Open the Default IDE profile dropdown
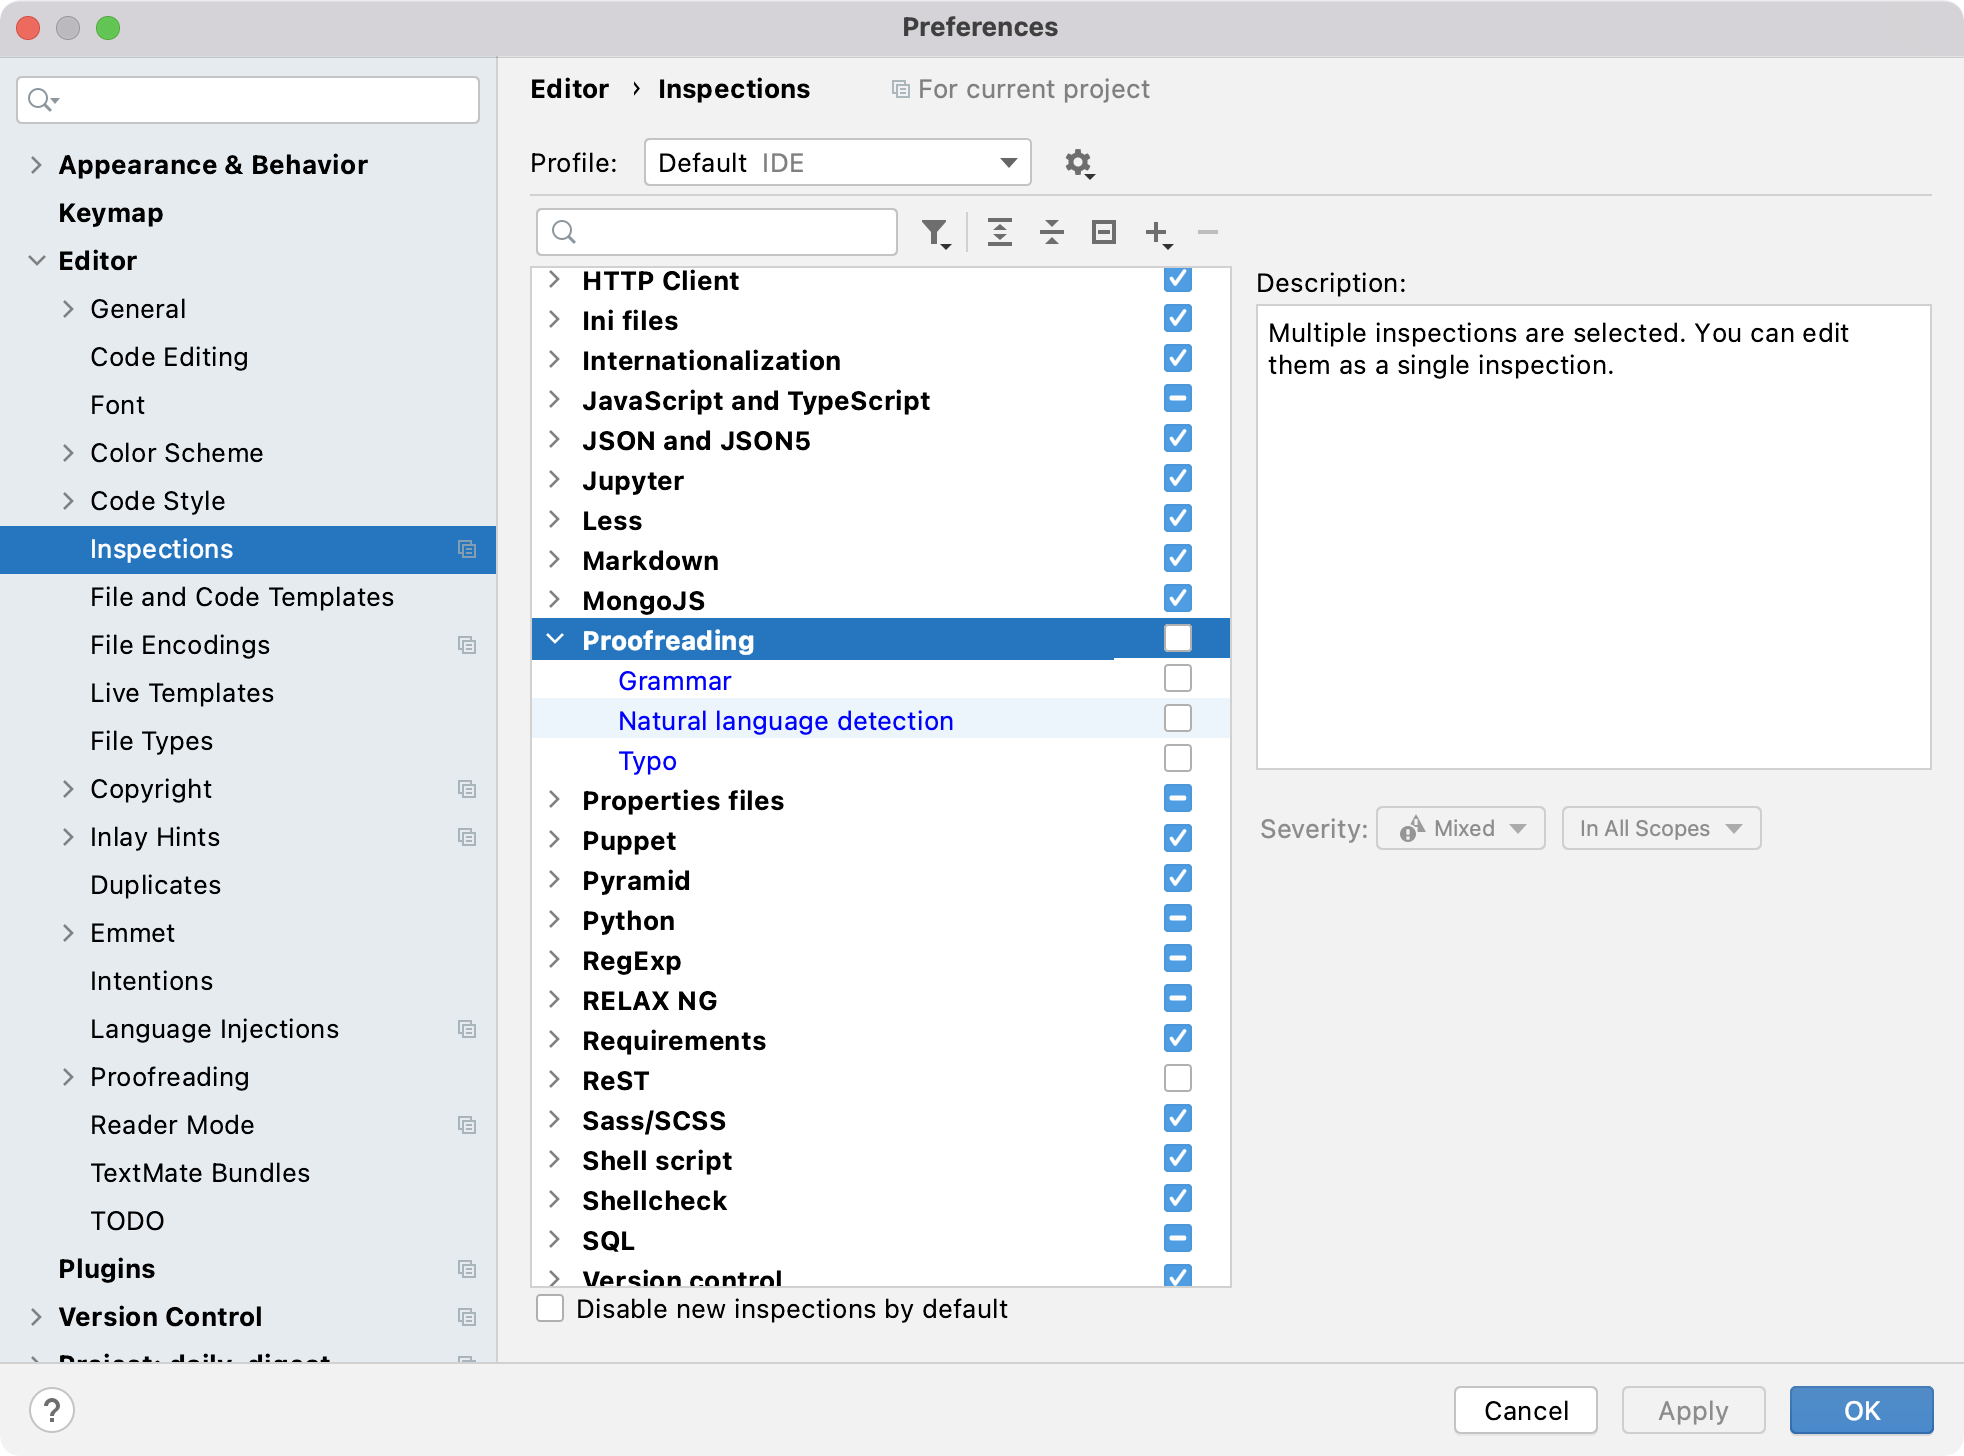Image resolution: width=1964 pixels, height=1456 pixels. 835,164
